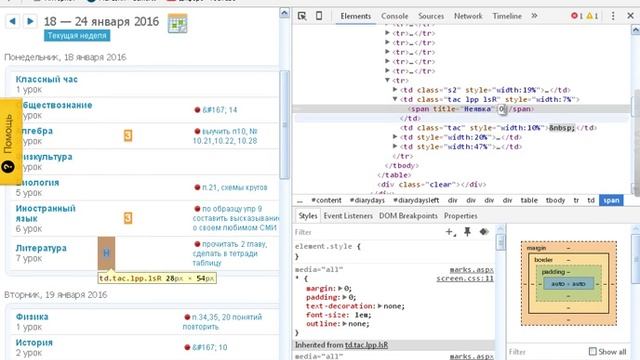This screenshot has height=360, width=640.
Task: Expand the margin property triangle
Action: [x=340, y=288]
